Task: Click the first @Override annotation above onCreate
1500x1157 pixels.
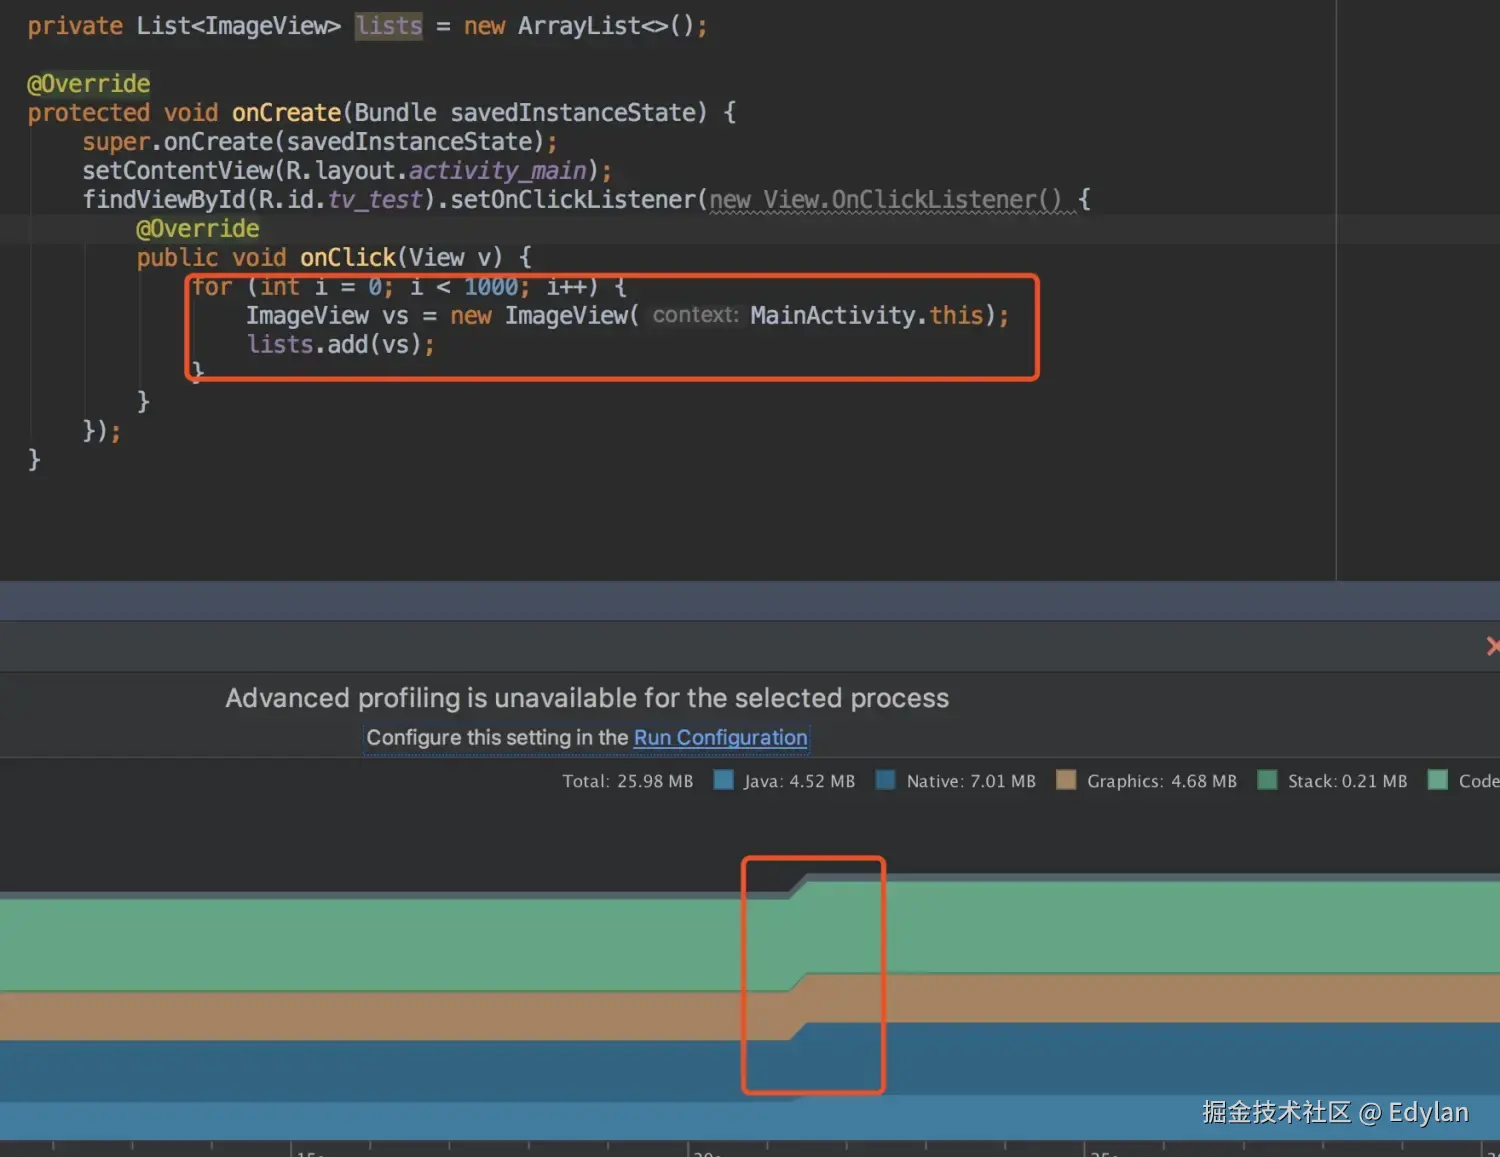Action: [89, 84]
